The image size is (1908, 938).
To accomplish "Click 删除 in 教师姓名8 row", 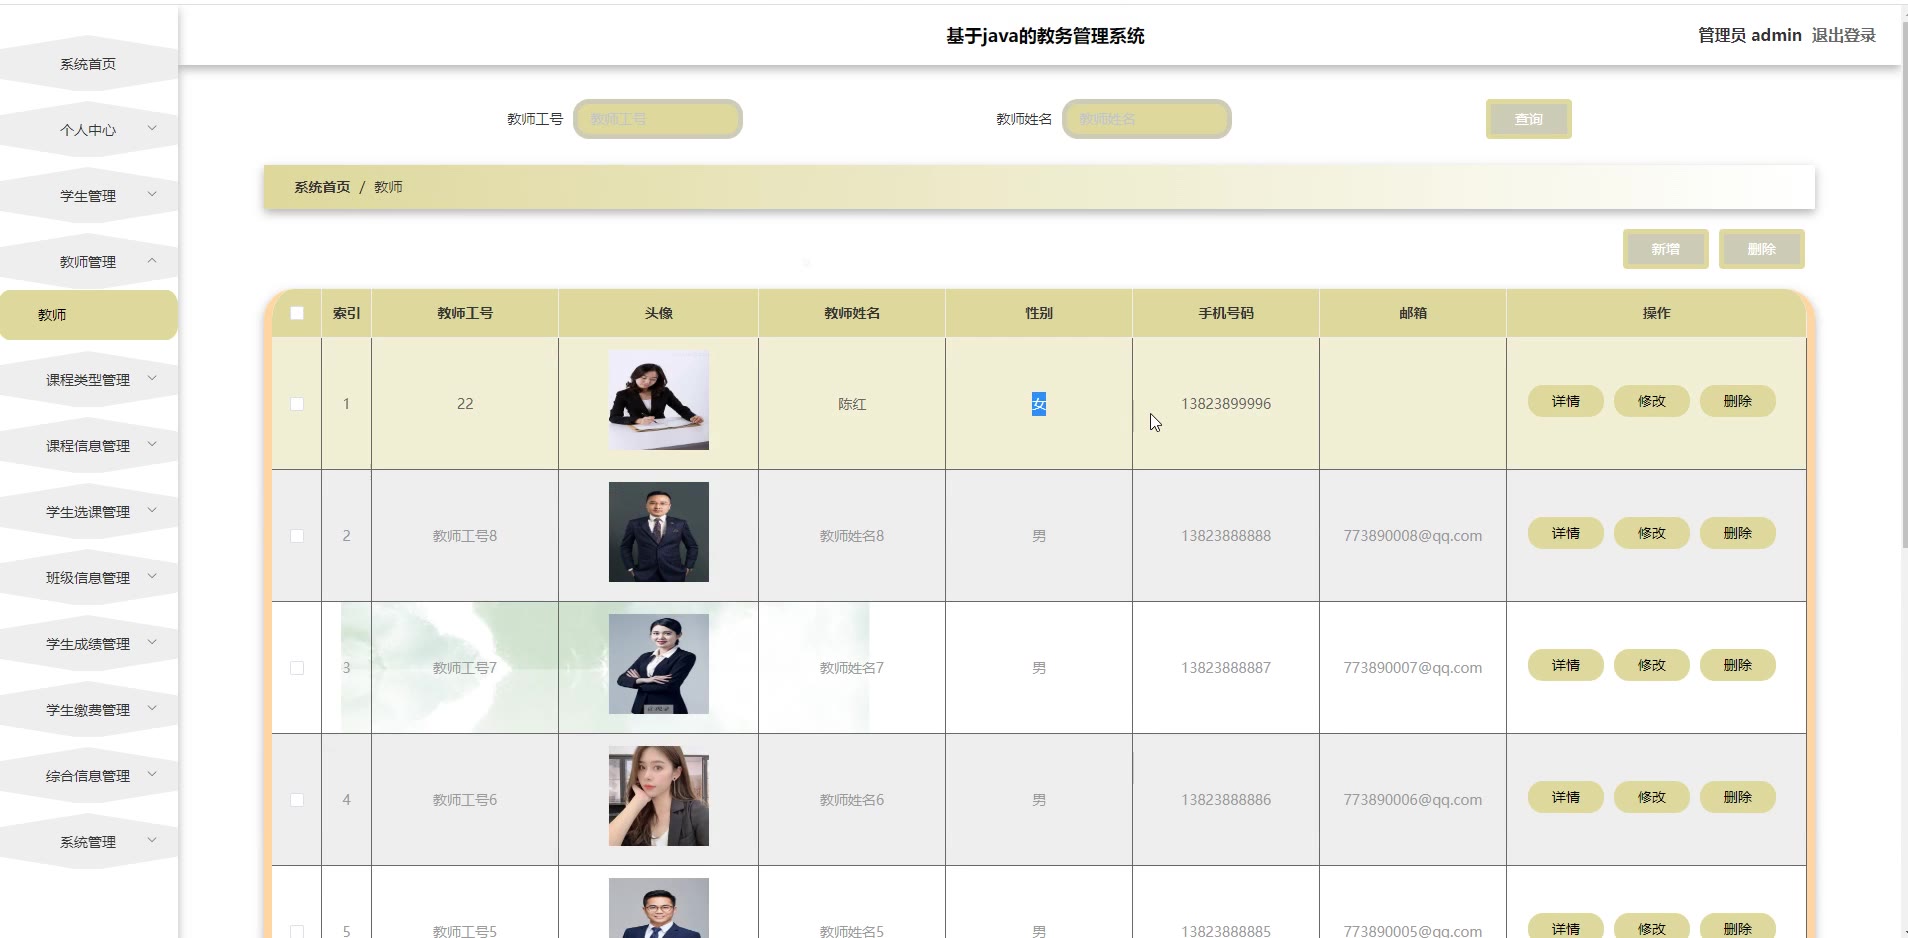I will point(1738,533).
